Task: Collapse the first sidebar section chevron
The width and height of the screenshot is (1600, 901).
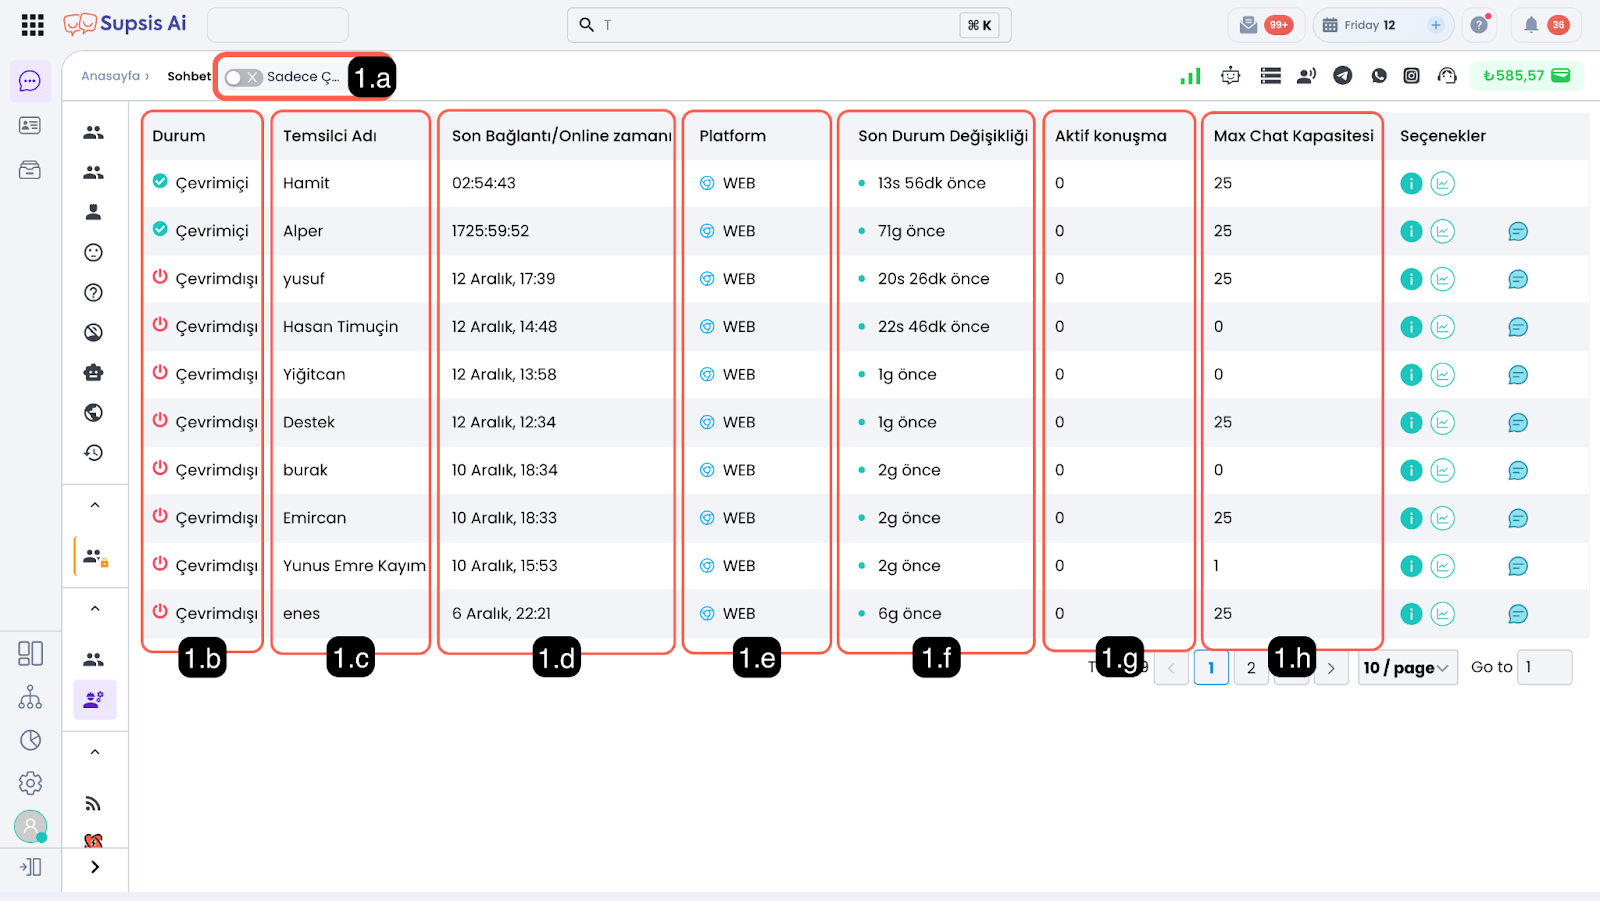Action: [x=95, y=505]
